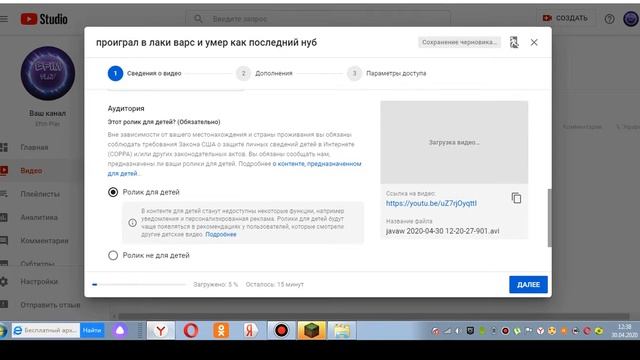Open 'Отправить отзыв' in the sidebar
Viewport: 640px width, 360px height.
(x=50, y=305)
